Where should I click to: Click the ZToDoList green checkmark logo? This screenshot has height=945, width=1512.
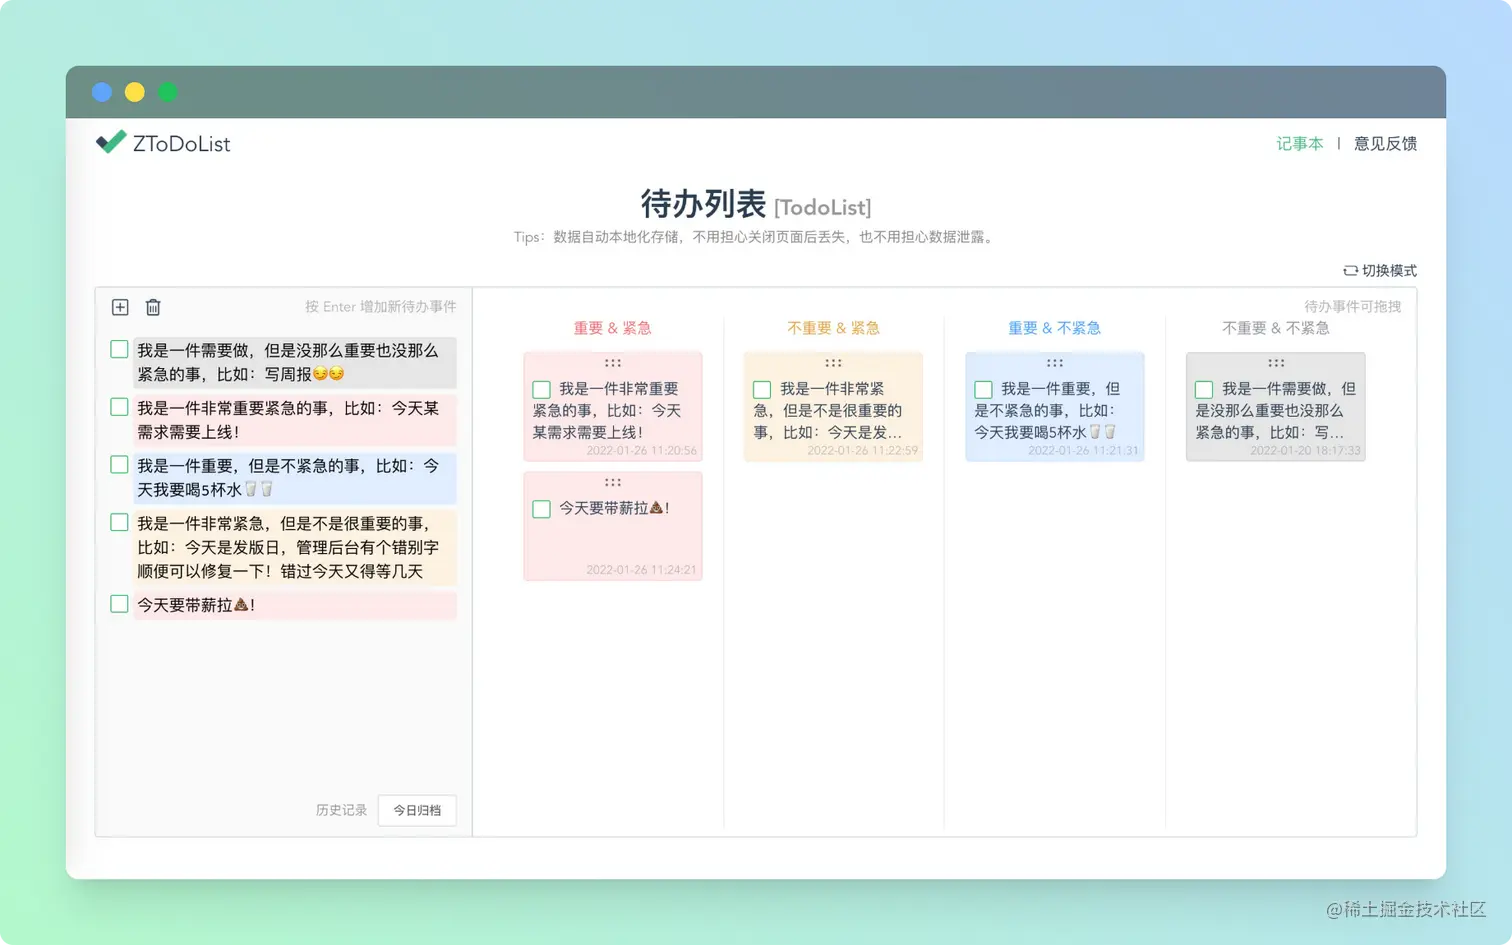coord(111,142)
